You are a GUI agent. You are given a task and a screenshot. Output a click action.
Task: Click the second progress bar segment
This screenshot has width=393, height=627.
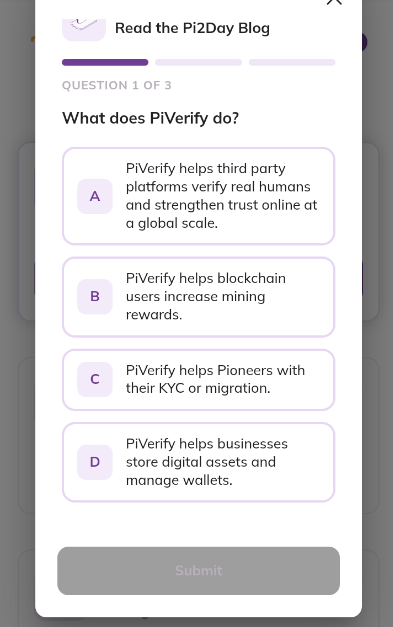tap(198, 62)
